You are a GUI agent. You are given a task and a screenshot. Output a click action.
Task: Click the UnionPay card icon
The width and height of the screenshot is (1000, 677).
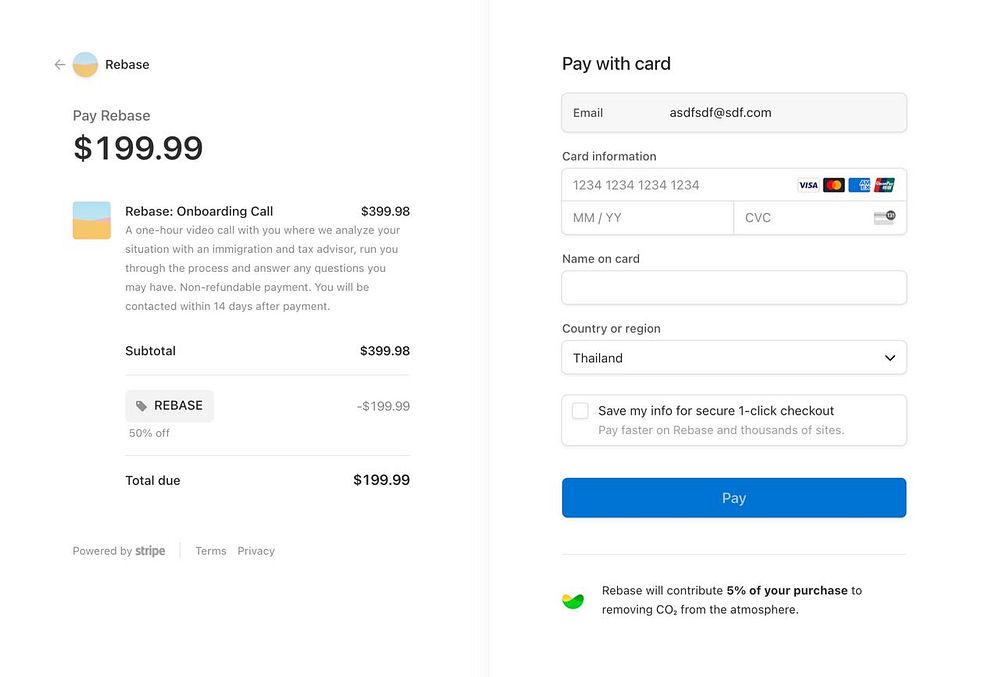pos(884,185)
